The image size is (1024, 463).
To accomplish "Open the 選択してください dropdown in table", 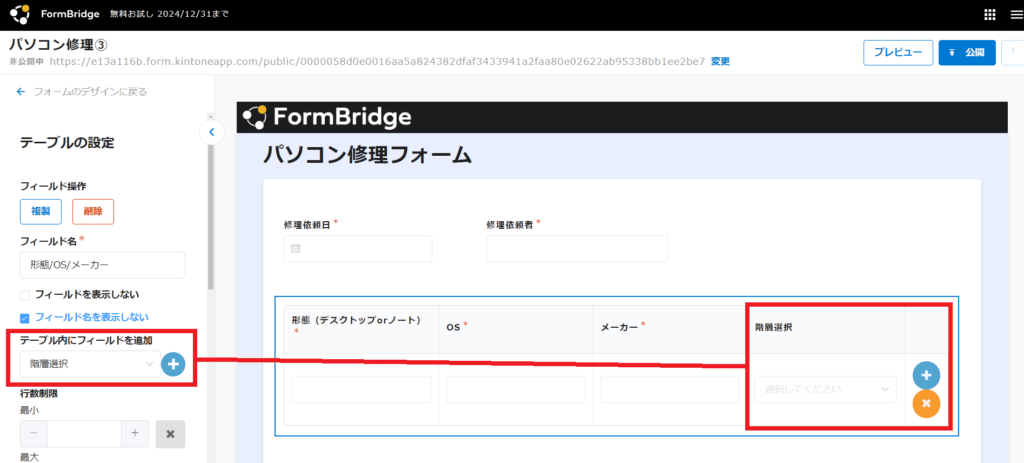I will point(826,389).
